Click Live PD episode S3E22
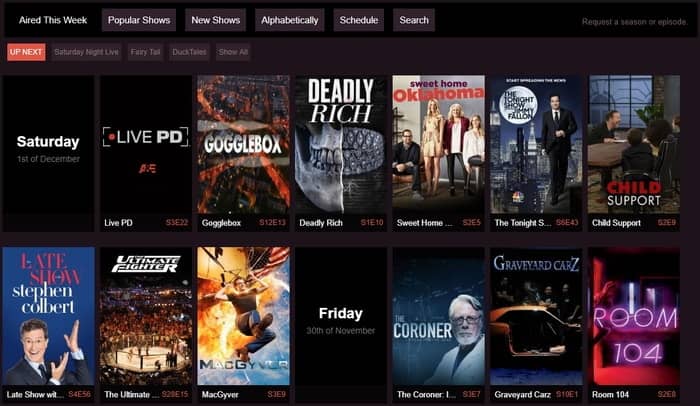 click(177, 222)
